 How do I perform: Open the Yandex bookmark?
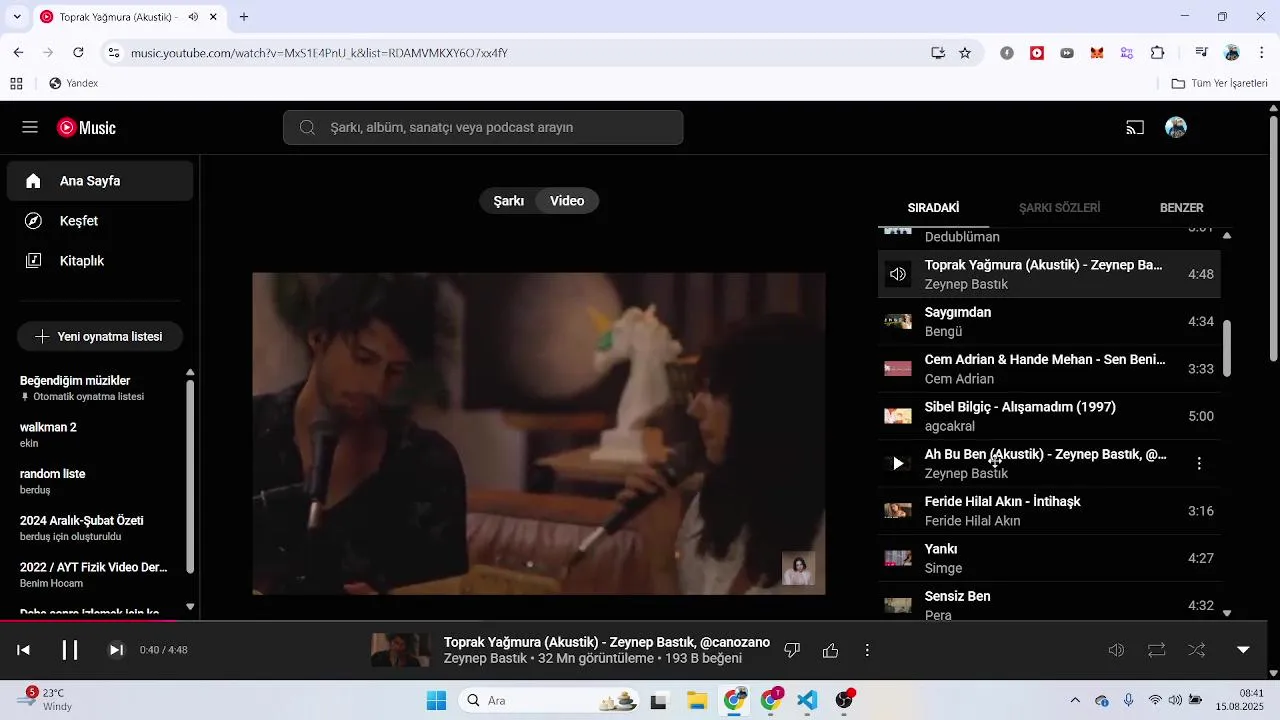74,83
